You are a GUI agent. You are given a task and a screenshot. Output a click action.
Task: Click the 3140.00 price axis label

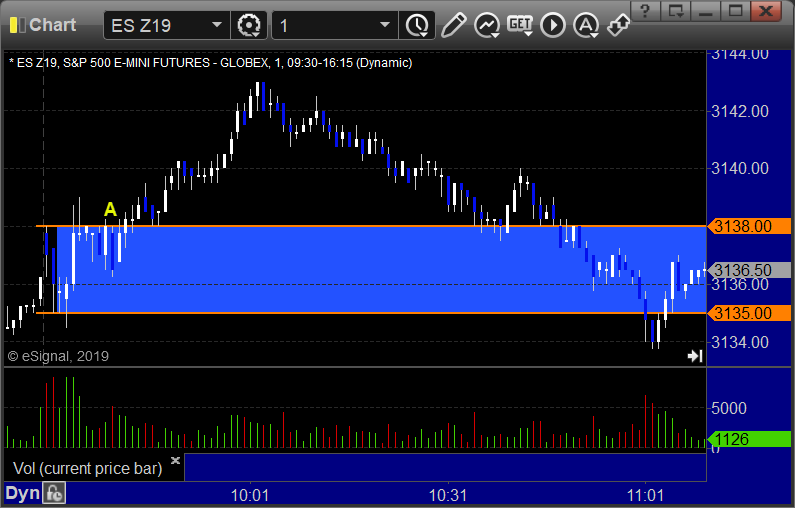[740, 168]
